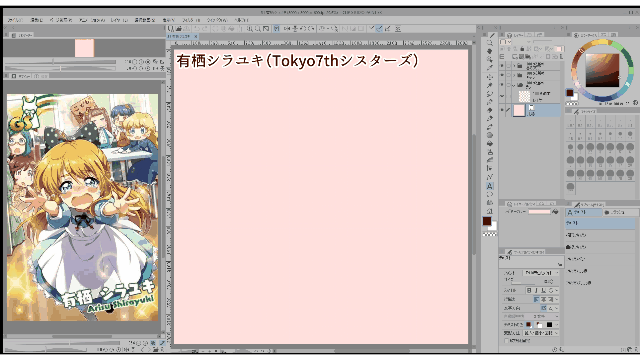Select the Zoom magnifier tool
Screen dimensions: 640x360
coord(489,42)
